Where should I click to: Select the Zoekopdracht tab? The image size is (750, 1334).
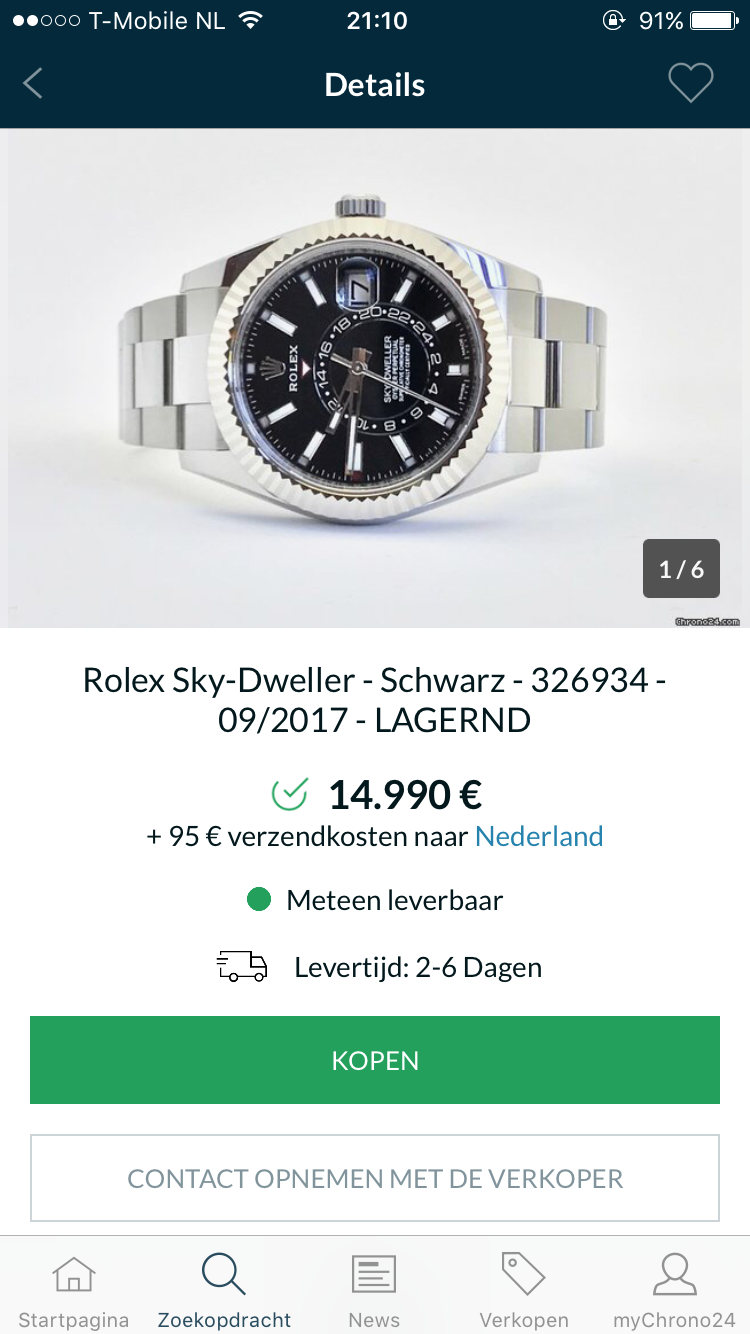pos(224,1289)
